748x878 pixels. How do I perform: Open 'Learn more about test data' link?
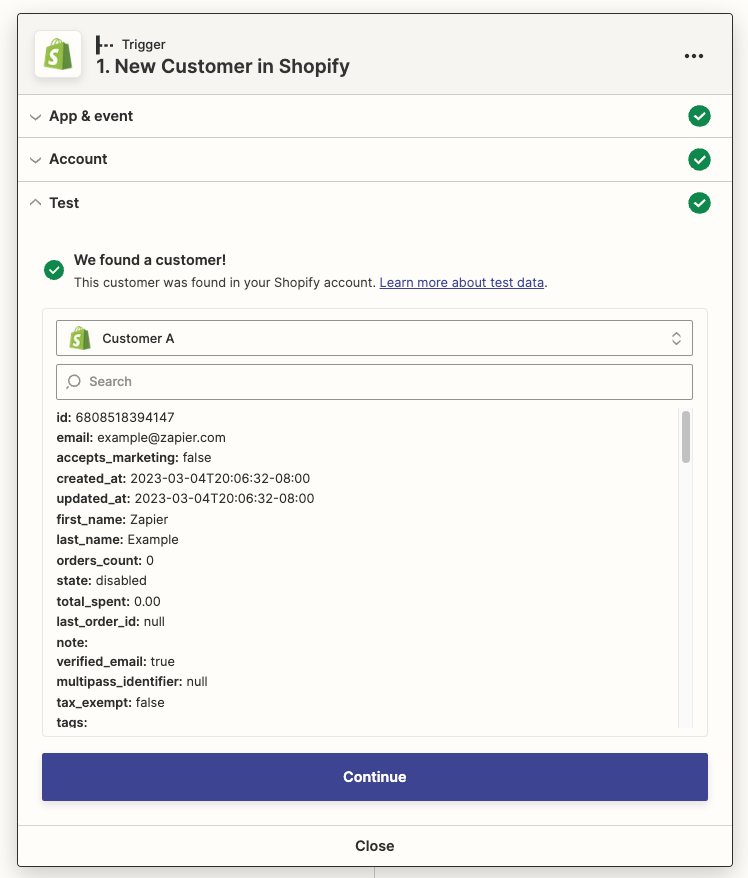462,283
